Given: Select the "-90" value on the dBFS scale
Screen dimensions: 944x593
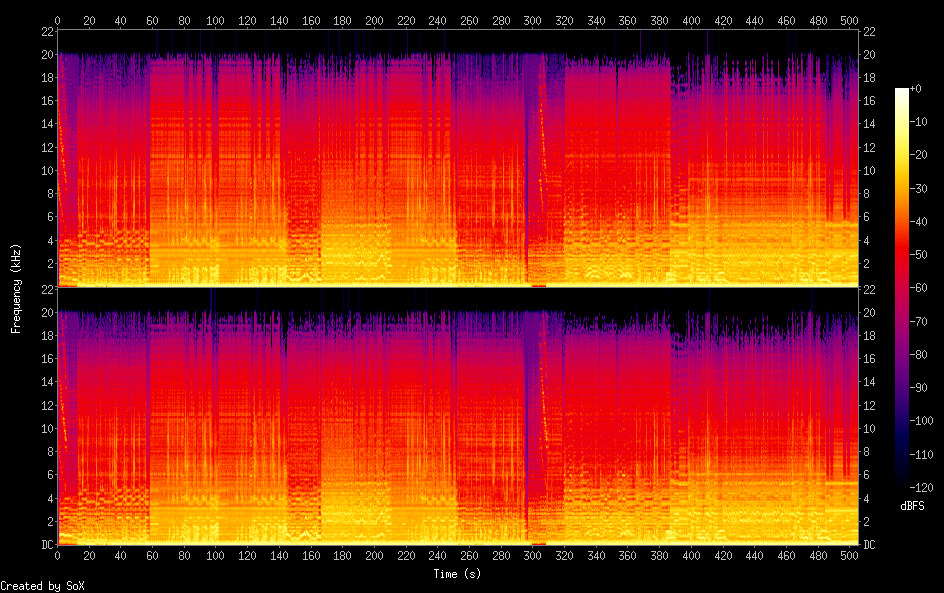Looking at the screenshot, I should 919,388.
